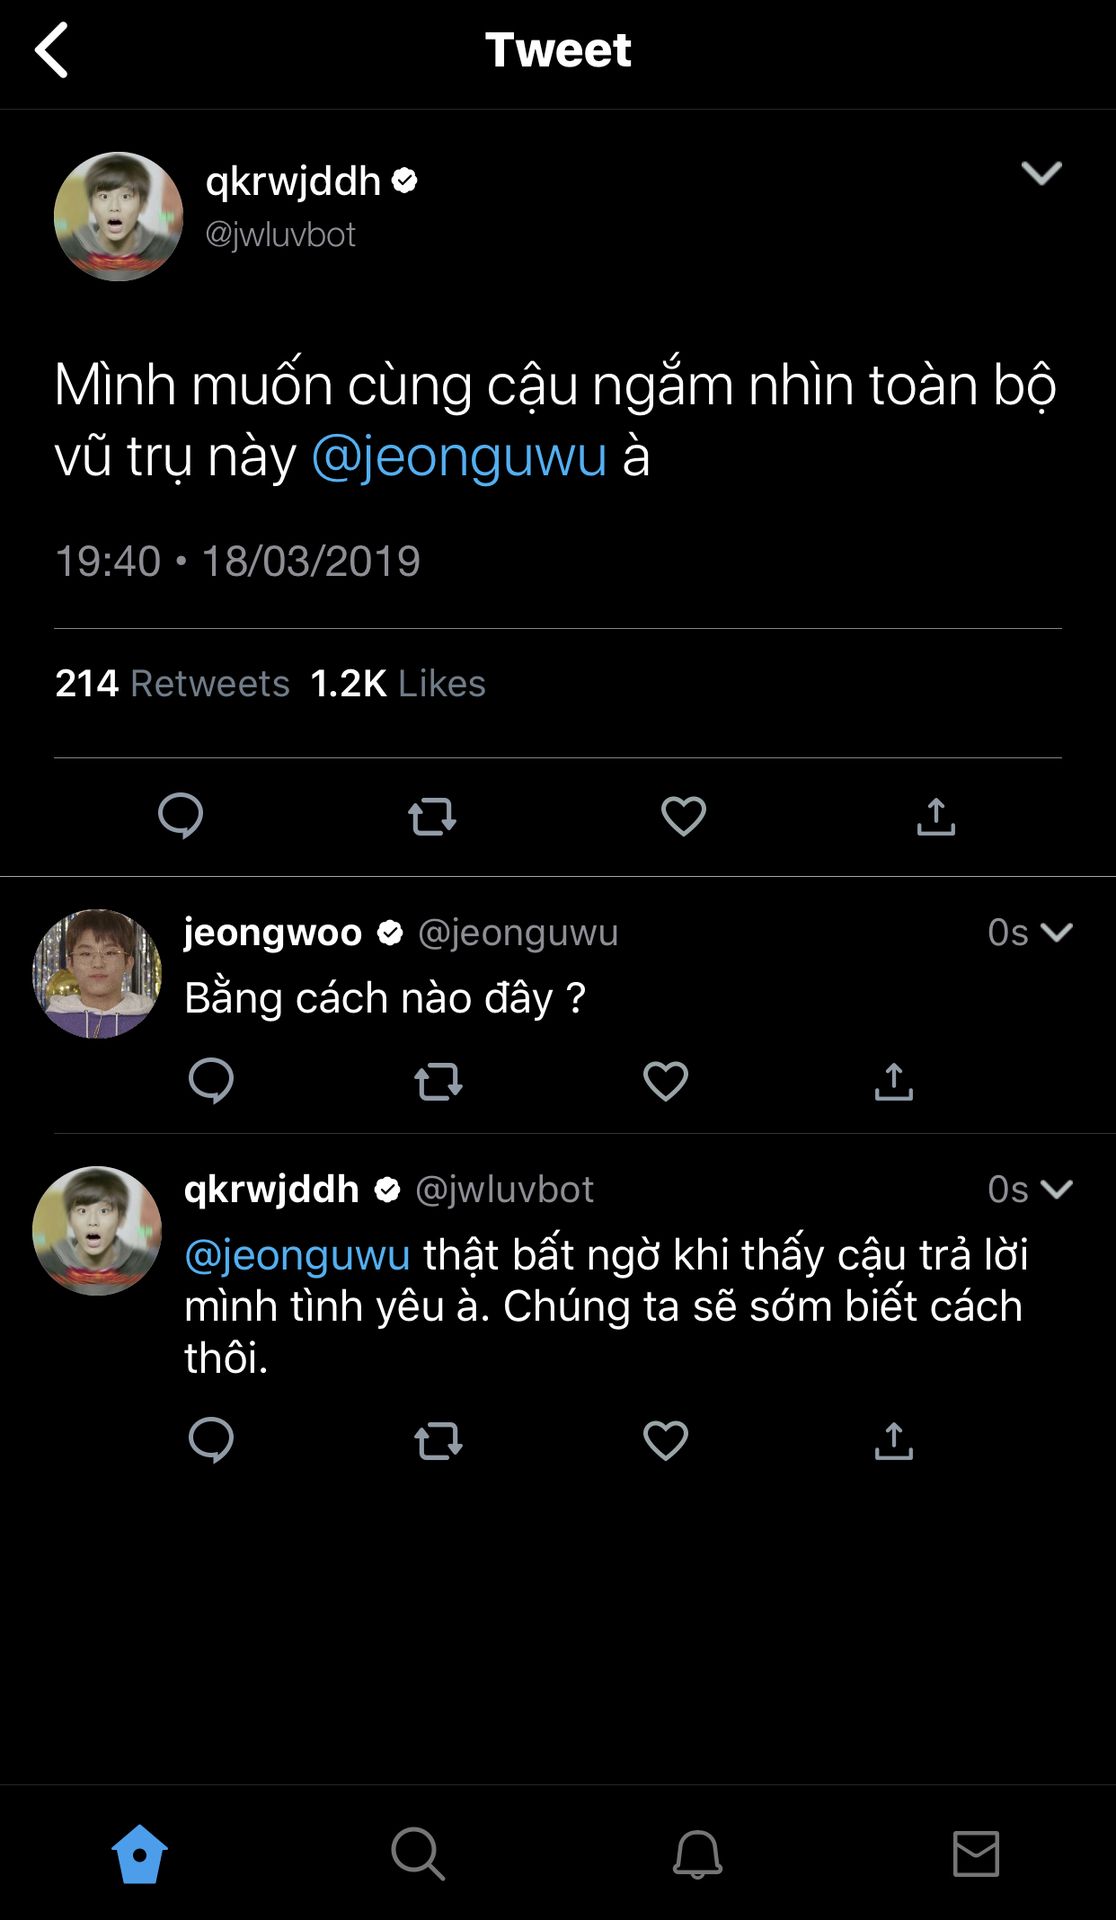The width and height of the screenshot is (1116, 1920).
Task: Share the last qkrwjddh reply
Action: click(894, 1441)
